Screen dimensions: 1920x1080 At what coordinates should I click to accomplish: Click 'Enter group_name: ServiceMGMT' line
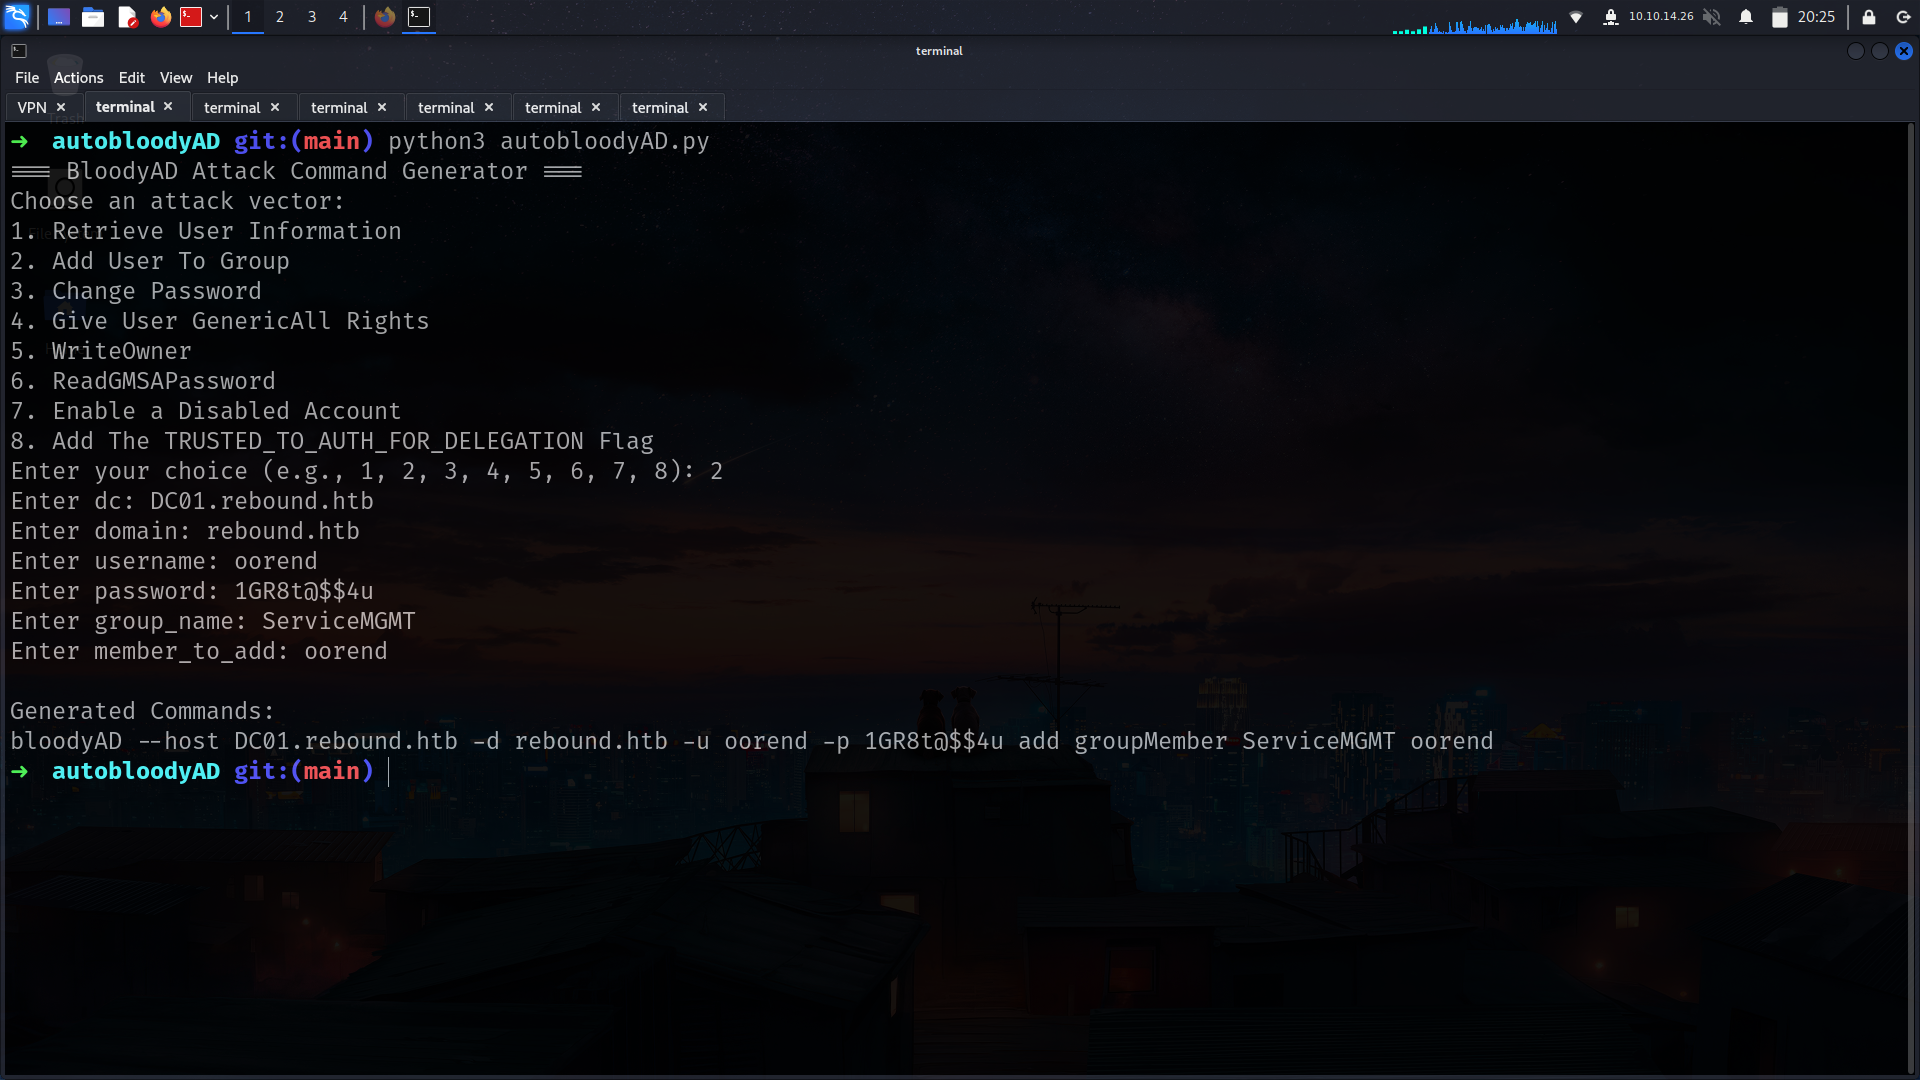213,621
